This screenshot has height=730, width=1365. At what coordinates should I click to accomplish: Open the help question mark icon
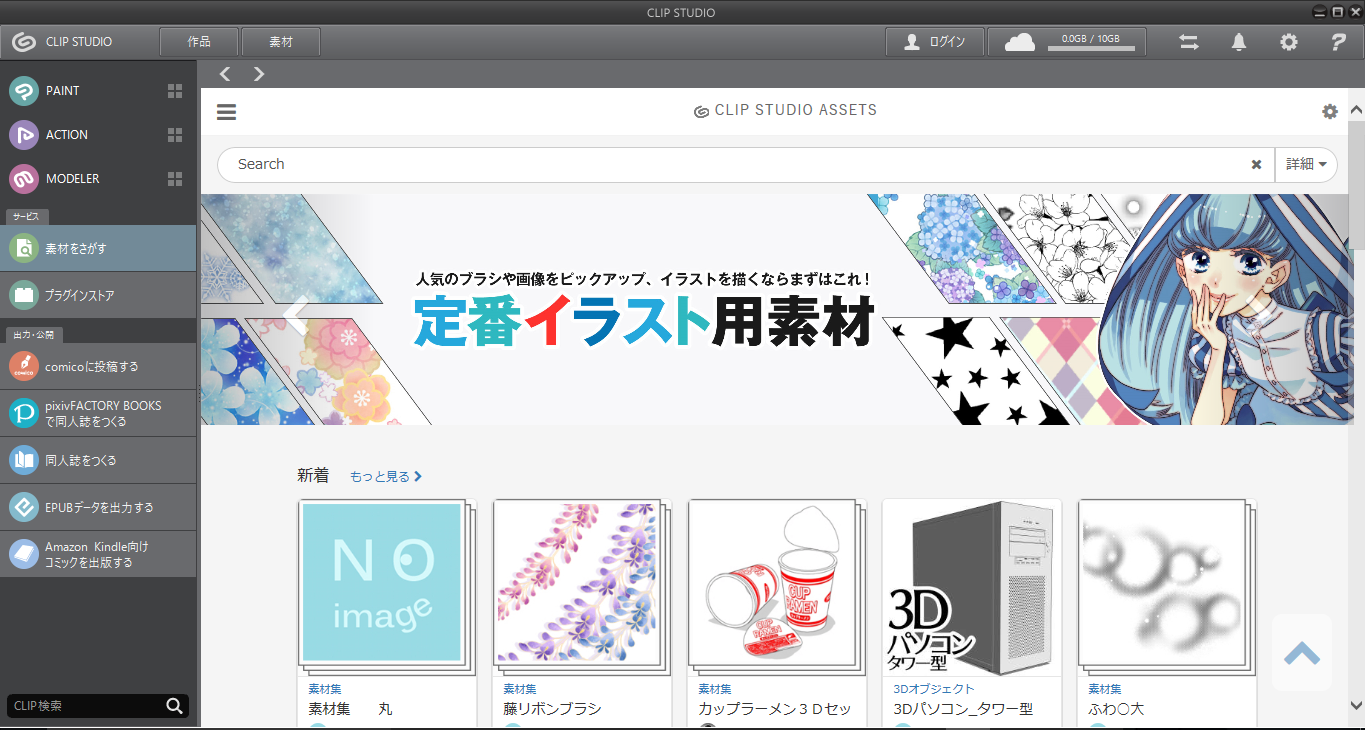coord(1339,42)
